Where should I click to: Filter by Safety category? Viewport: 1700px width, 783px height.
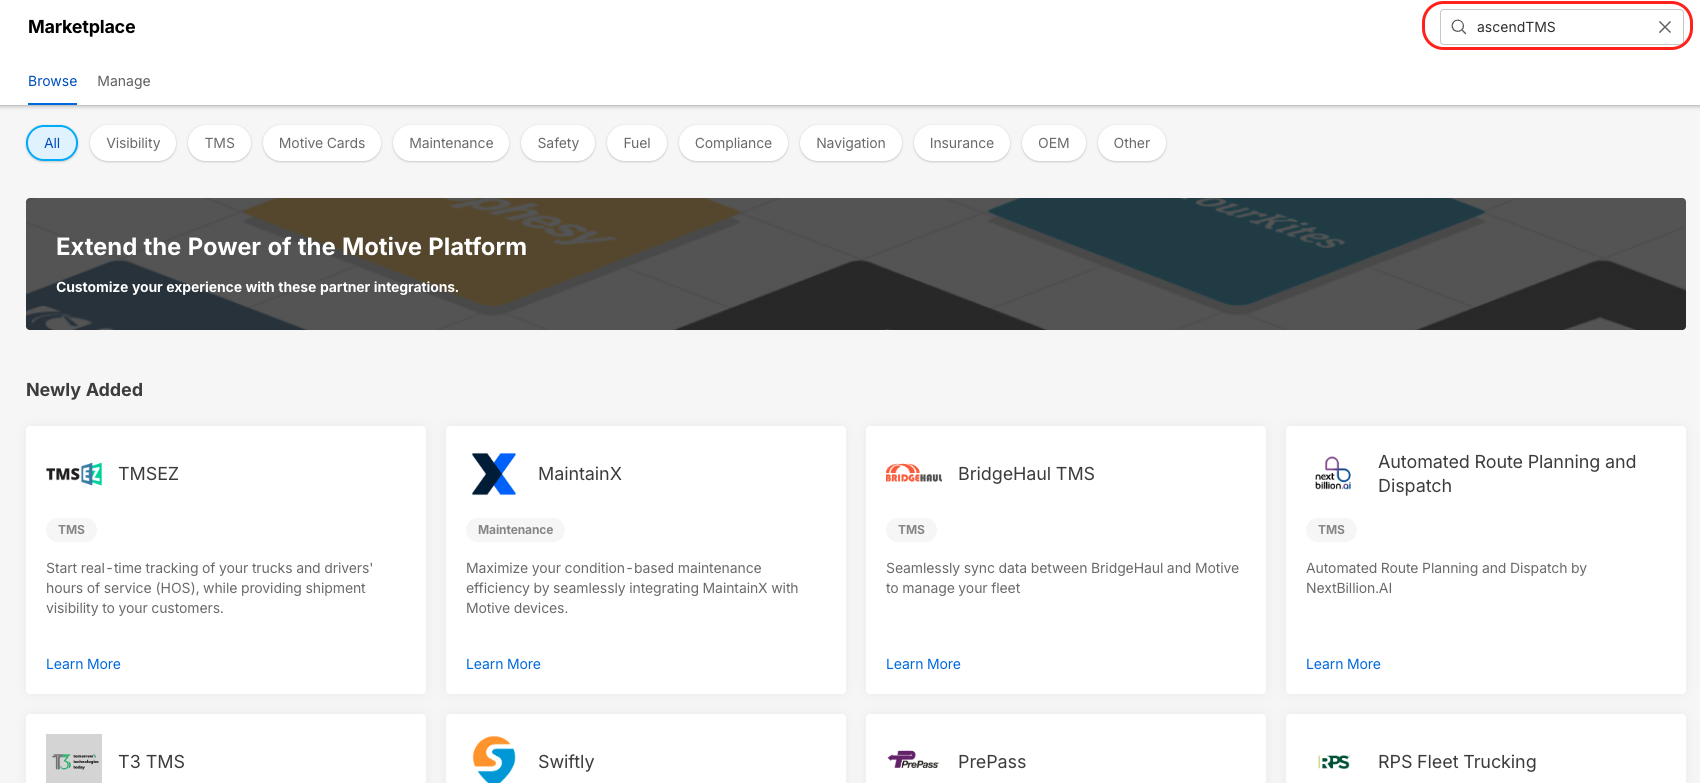558,143
